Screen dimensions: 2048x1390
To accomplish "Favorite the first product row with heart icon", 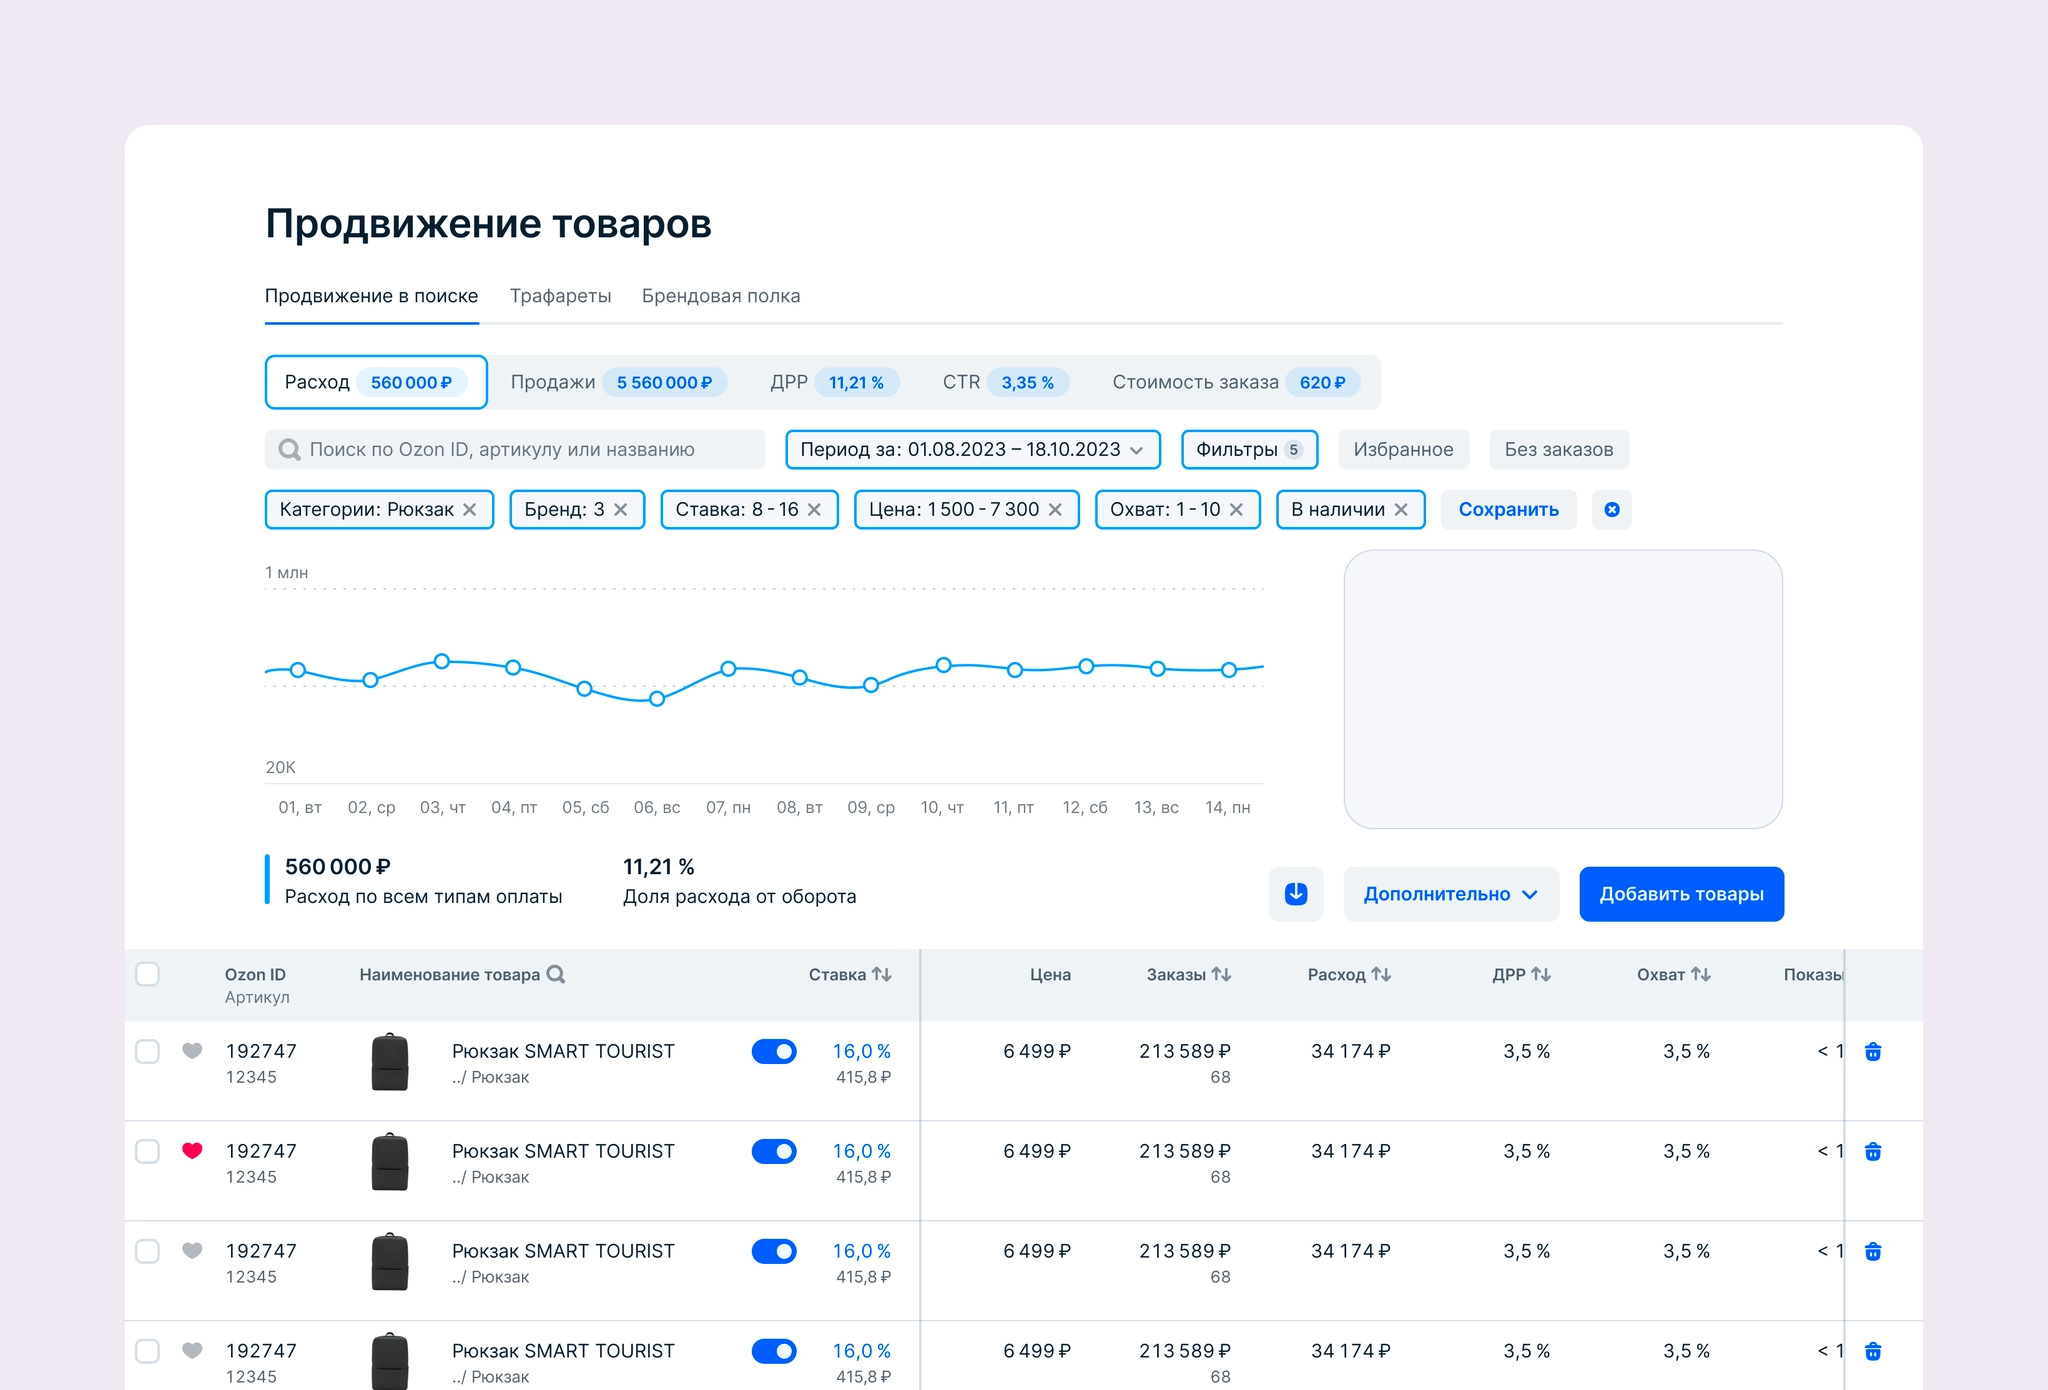I will (x=192, y=1051).
